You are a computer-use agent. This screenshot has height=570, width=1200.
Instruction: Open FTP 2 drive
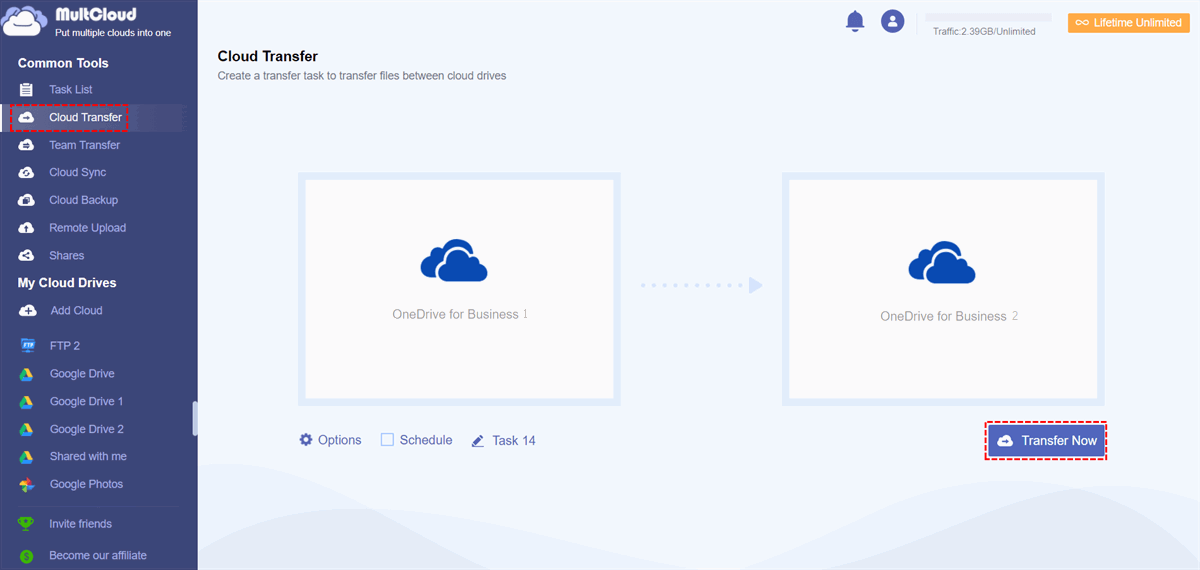click(x=65, y=346)
